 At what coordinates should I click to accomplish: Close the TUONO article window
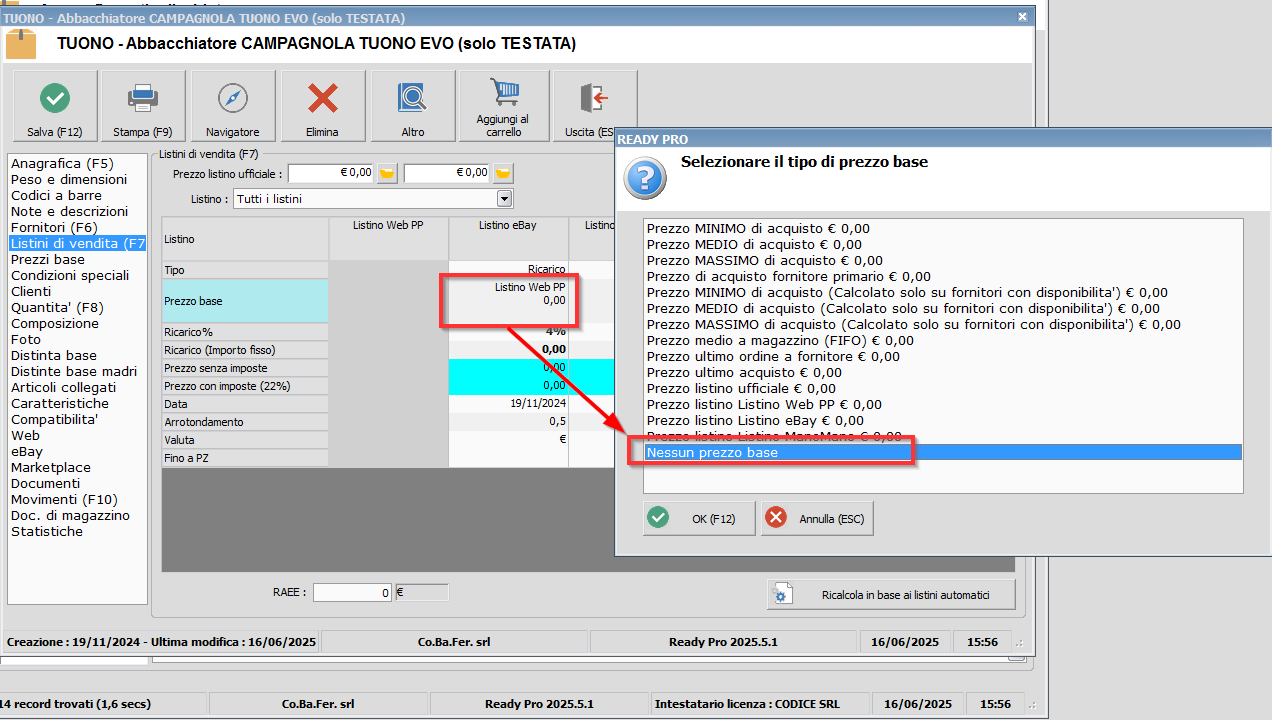click(1022, 16)
